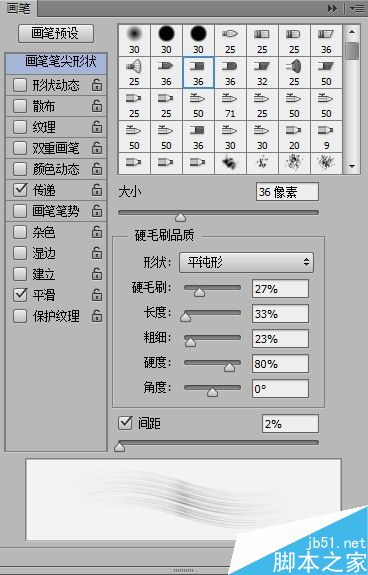This screenshot has height=575, width=368.
Task: Enable the 湿边 checkbox
Action: click(x=20, y=253)
